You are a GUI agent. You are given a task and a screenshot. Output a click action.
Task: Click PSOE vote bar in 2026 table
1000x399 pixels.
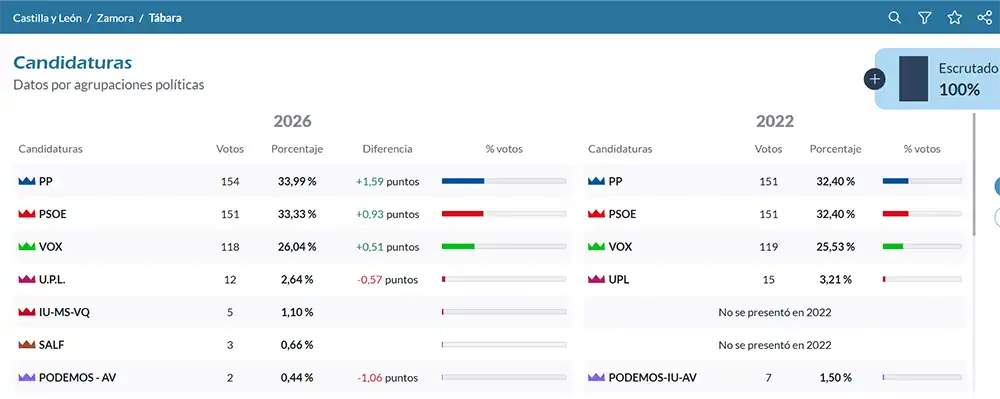click(504, 214)
